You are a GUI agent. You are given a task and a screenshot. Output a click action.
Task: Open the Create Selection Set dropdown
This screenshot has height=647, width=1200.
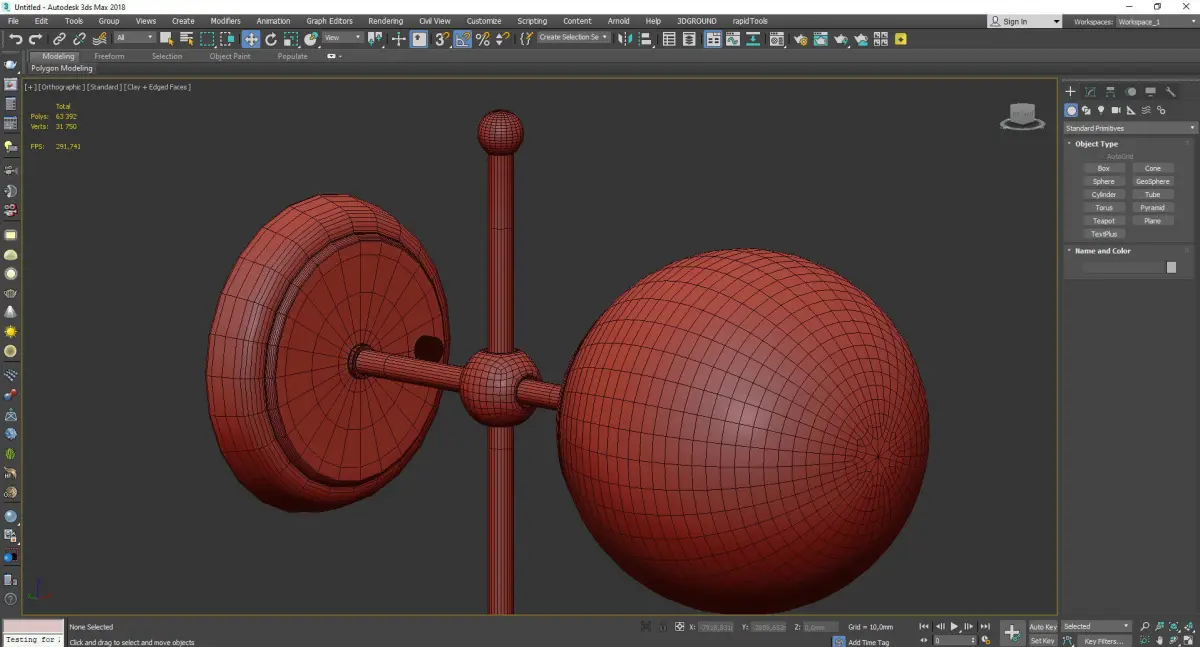tap(573, 37)
